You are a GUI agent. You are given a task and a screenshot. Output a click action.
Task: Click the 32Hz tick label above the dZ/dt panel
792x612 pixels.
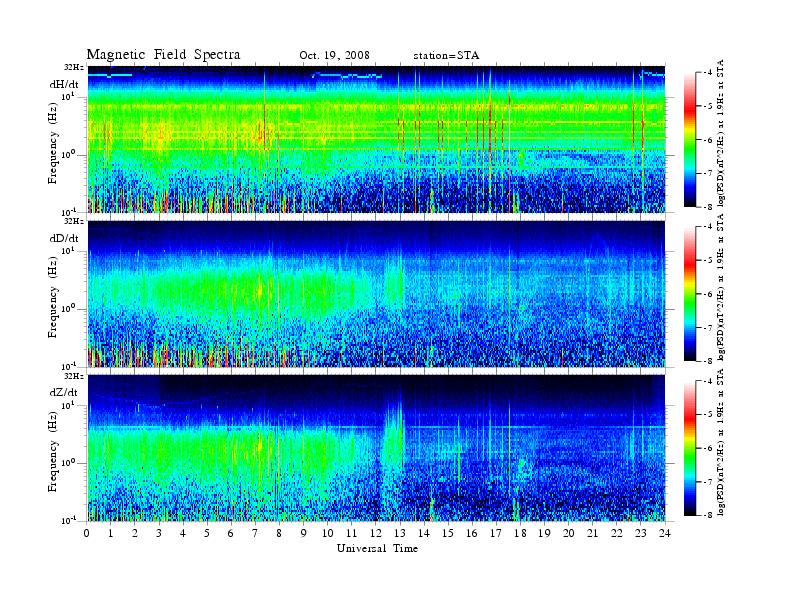point(74,376)
